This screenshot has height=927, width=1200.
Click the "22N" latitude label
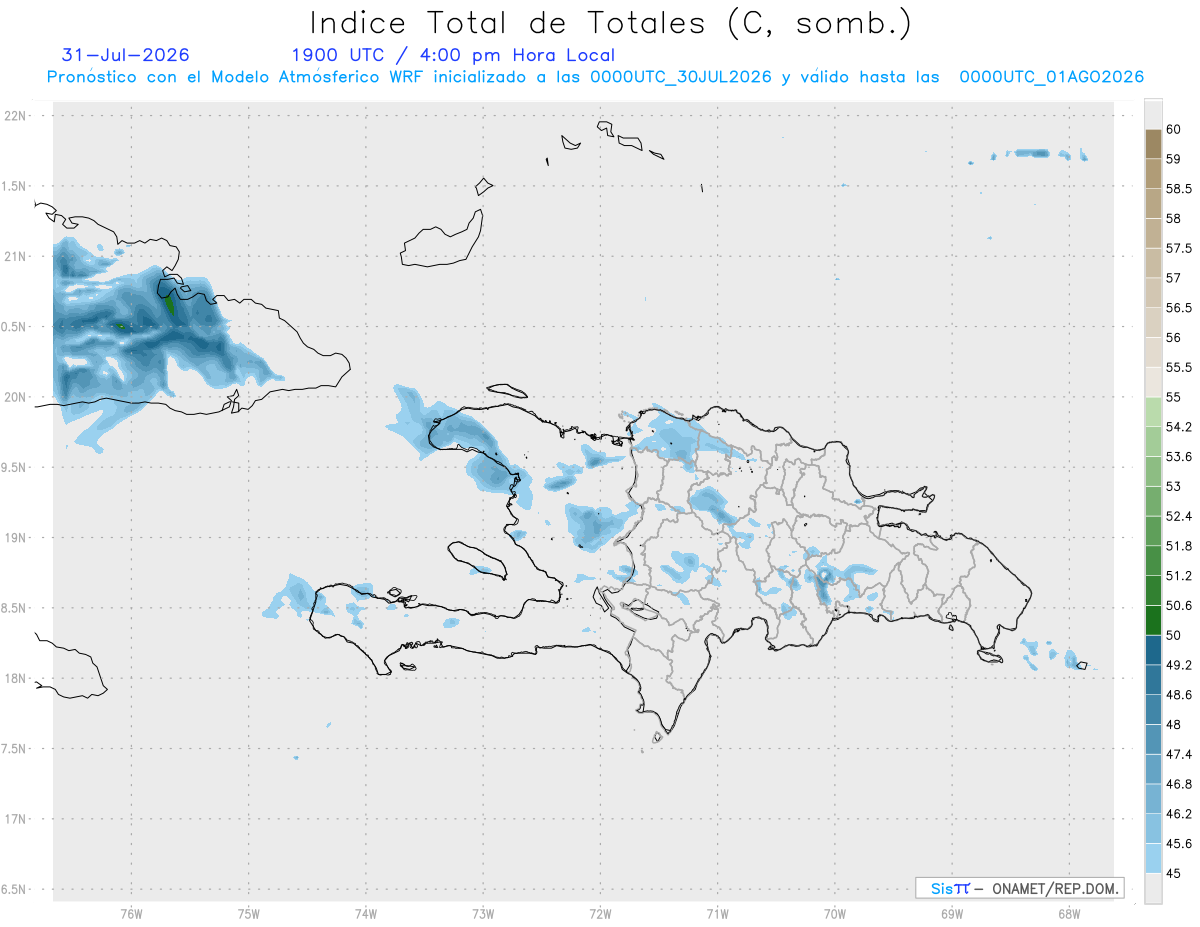(x=17, y=116)
